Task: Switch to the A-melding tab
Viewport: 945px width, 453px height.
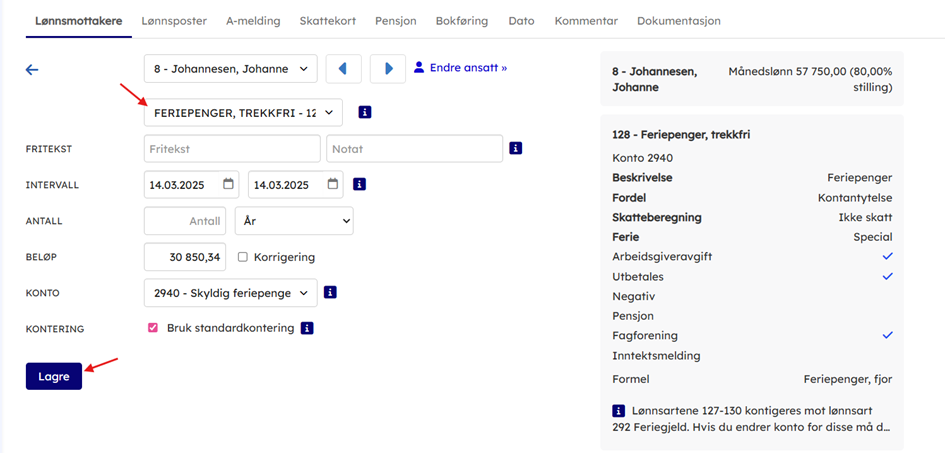Action: pos(253,21)
